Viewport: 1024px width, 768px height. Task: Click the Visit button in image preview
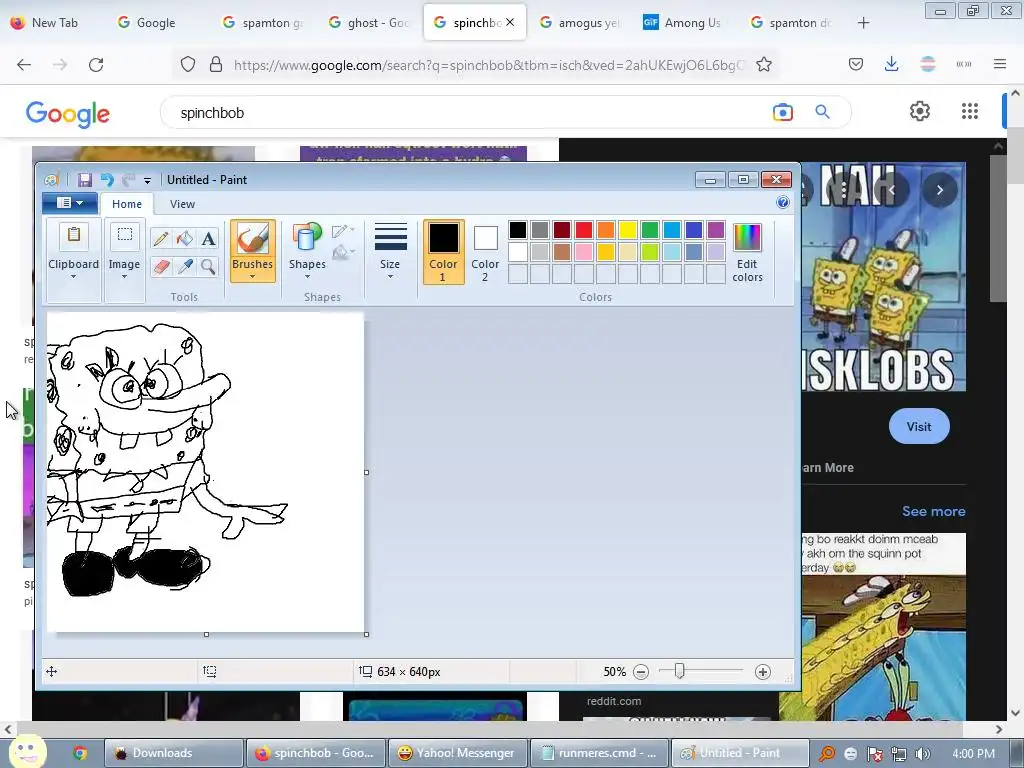coord(919,426)
